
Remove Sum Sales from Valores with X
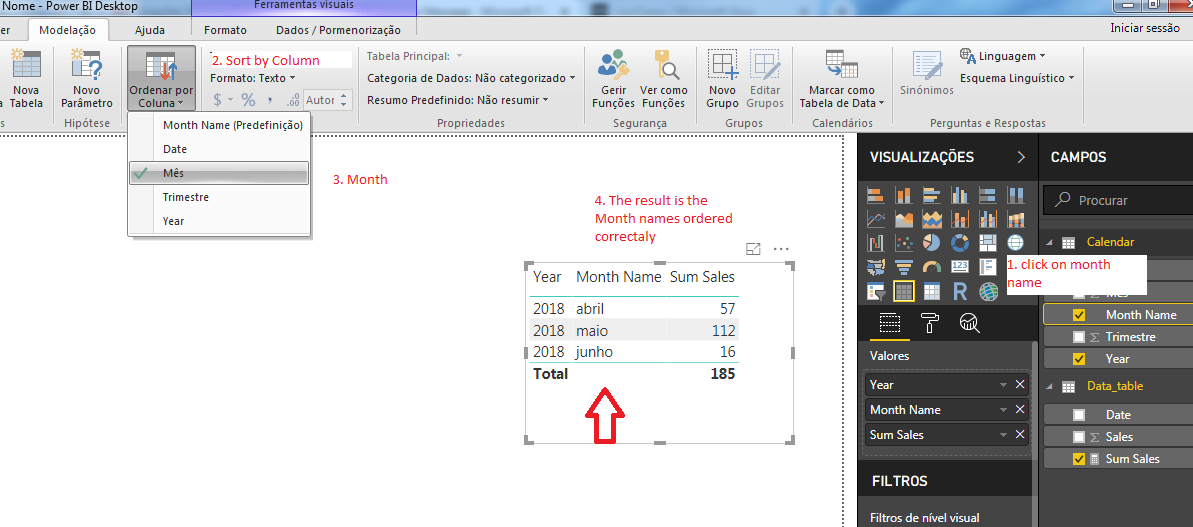(1020, 435)
